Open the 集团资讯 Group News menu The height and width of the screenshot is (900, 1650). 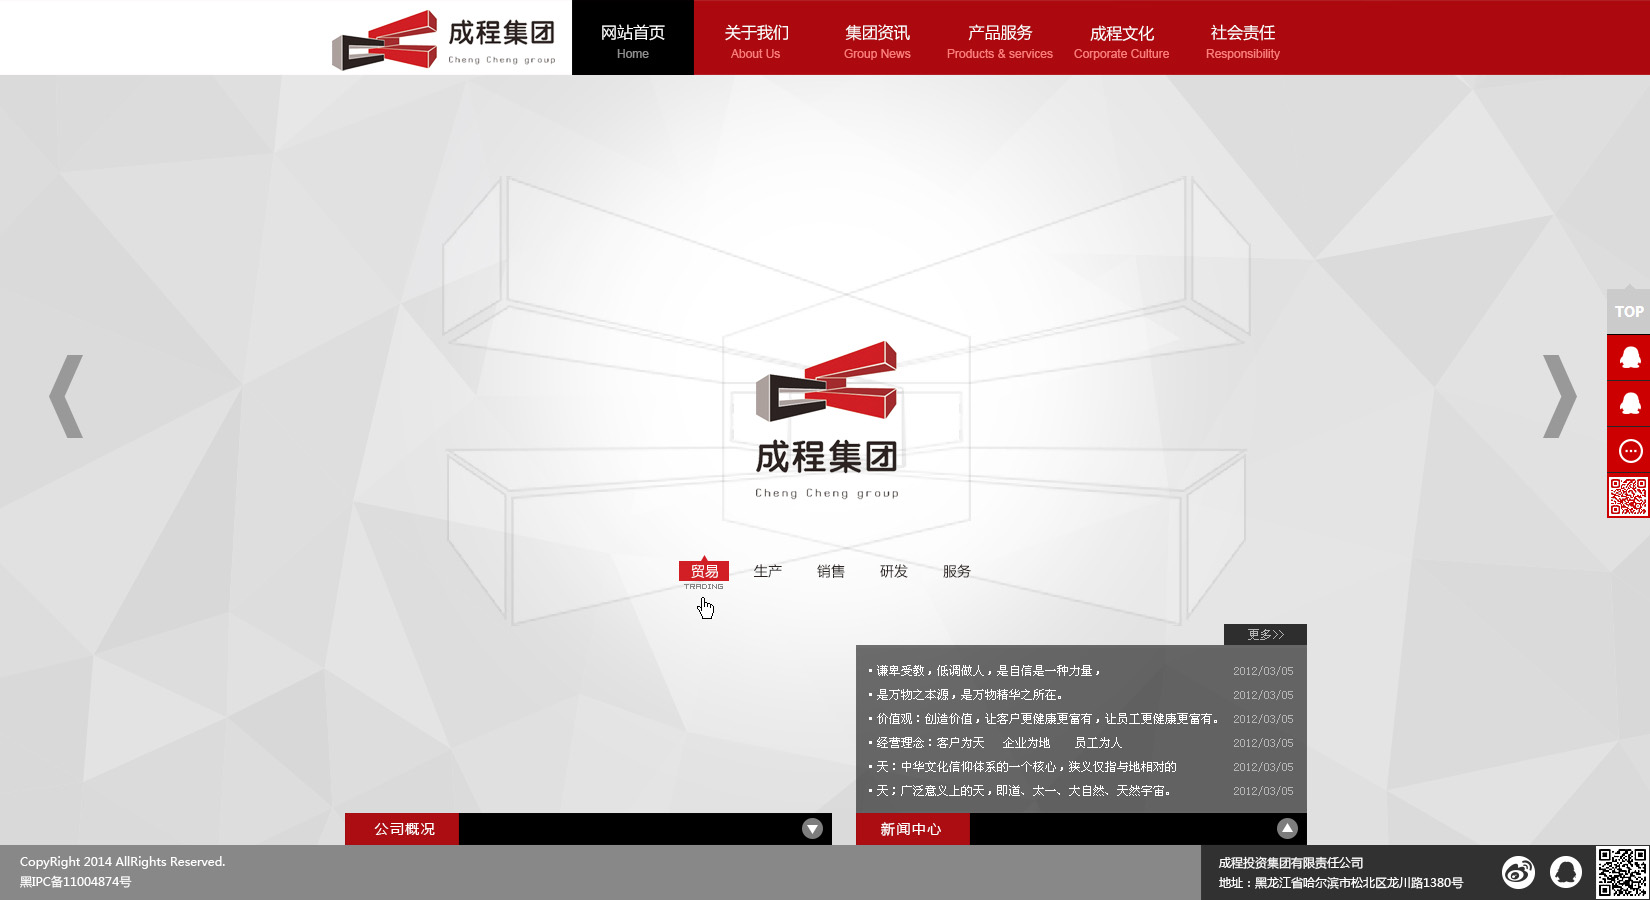[877, 42]
